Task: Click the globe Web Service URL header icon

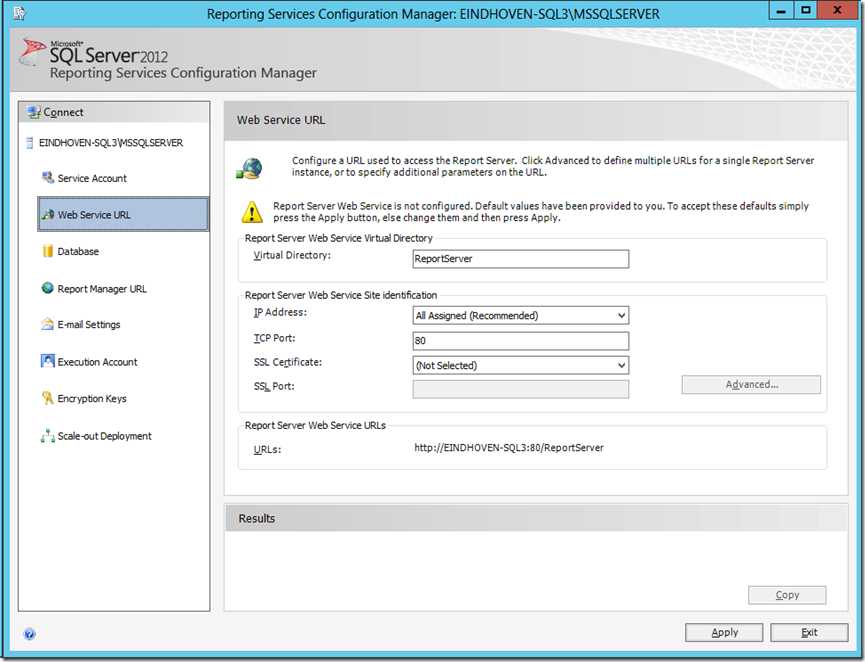Action: click(x=250, y=168)
